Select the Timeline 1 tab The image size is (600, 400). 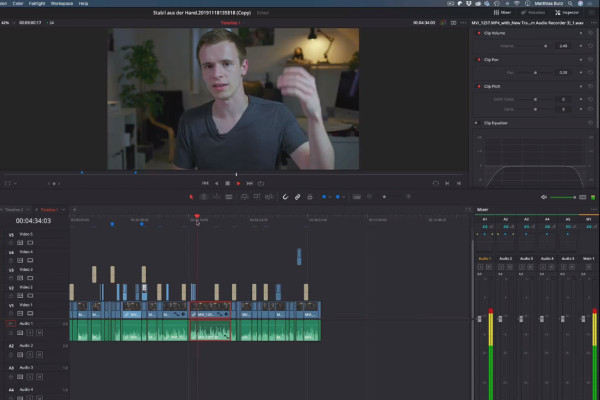[49, 210]
